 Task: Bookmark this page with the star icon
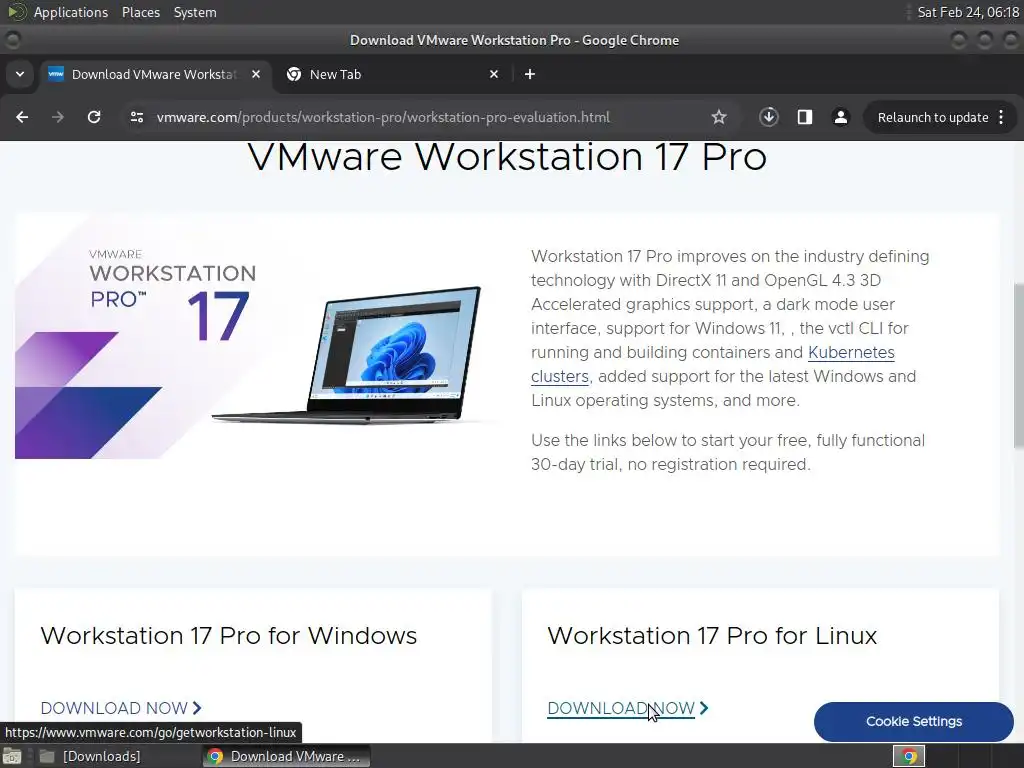point(719,117)
